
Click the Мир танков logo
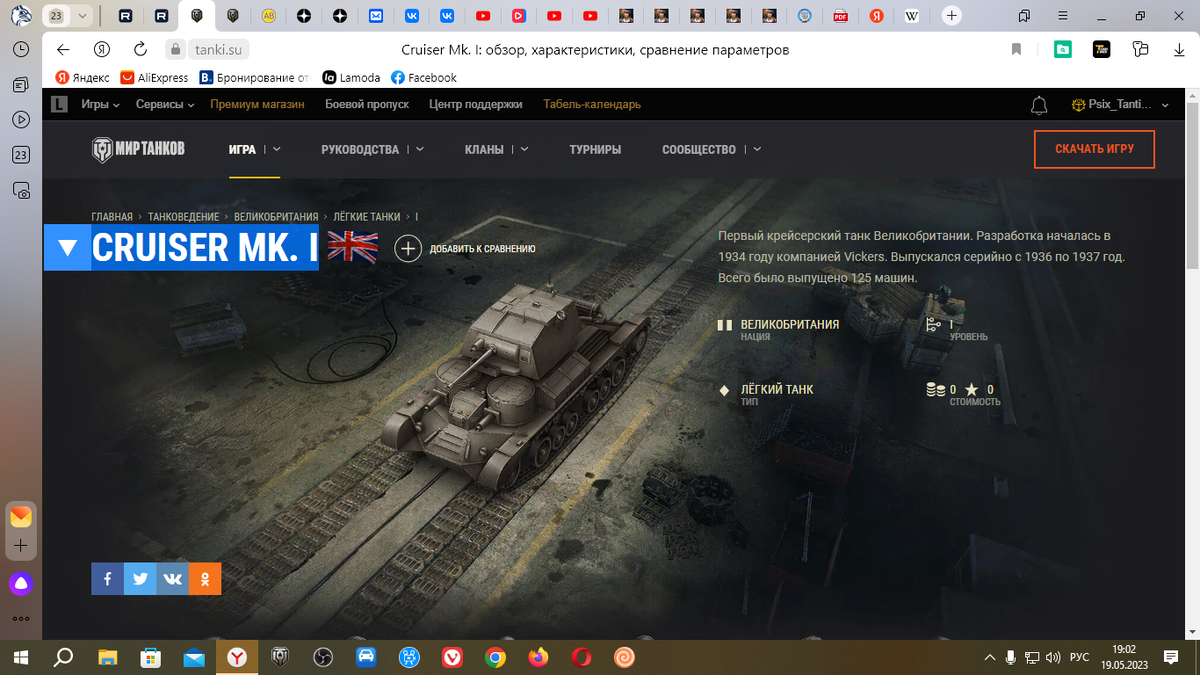click(x=138, y=150)
